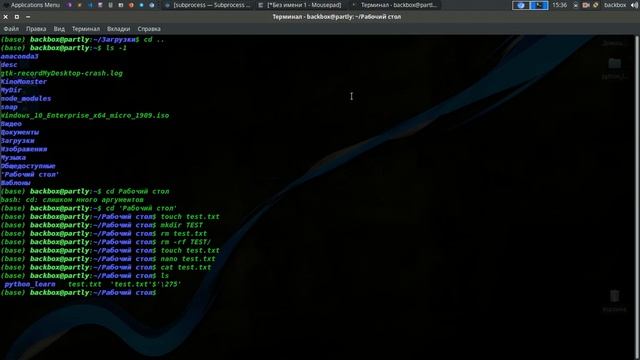The width and height of the screenshot is (640, 360).
Task: Open the Правка menu
Action: pyautogui.click(x=36, y=29)
